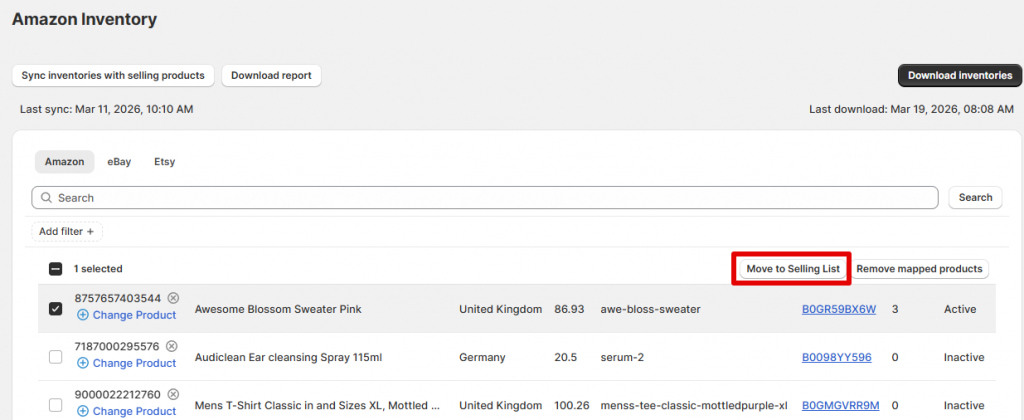Select the Amazon tab
The width and height of the screenshot is (1024, 420).
[64, 162]
